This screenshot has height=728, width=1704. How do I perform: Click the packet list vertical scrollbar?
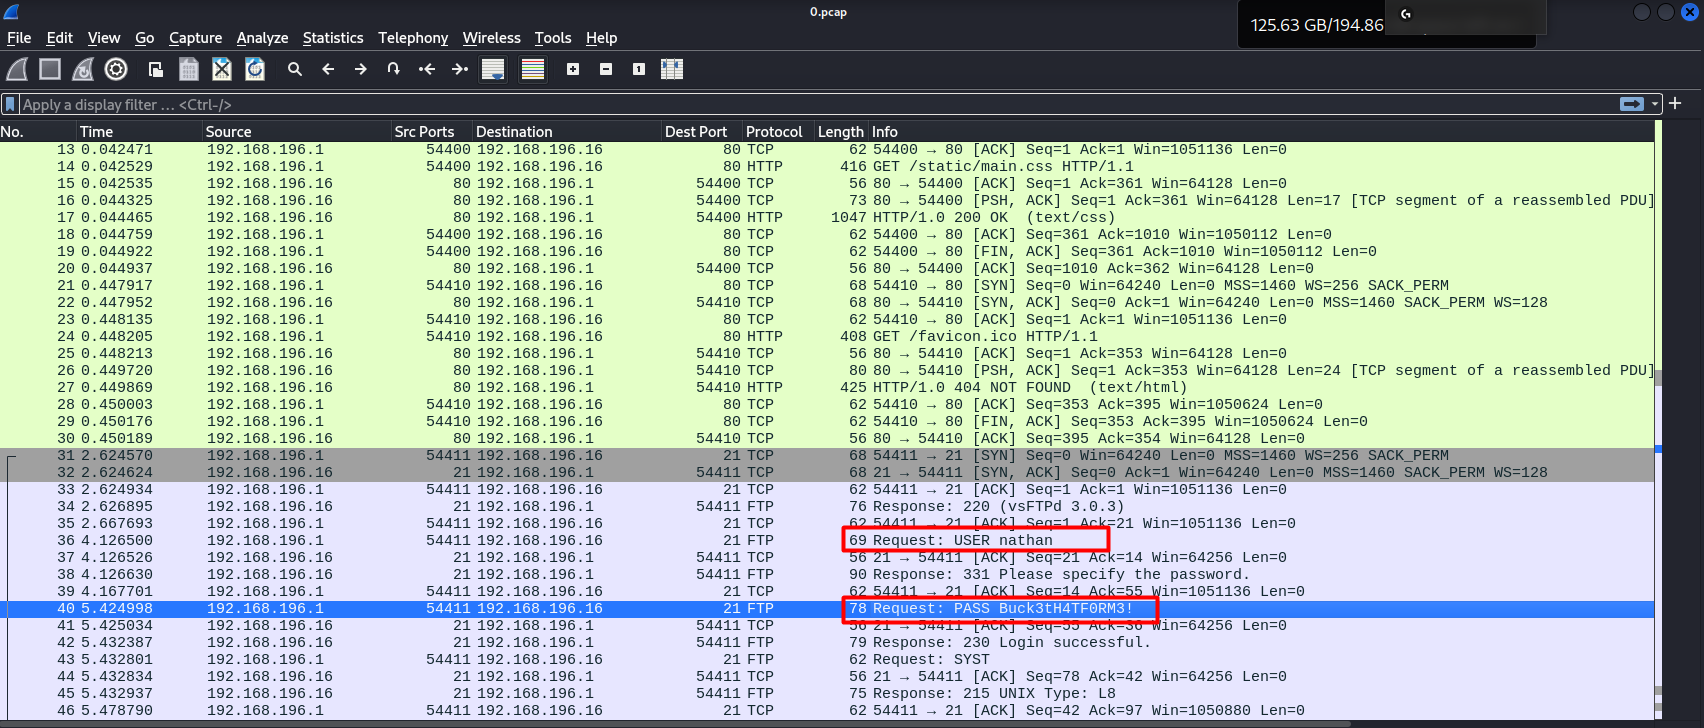tap(1659, 420)
